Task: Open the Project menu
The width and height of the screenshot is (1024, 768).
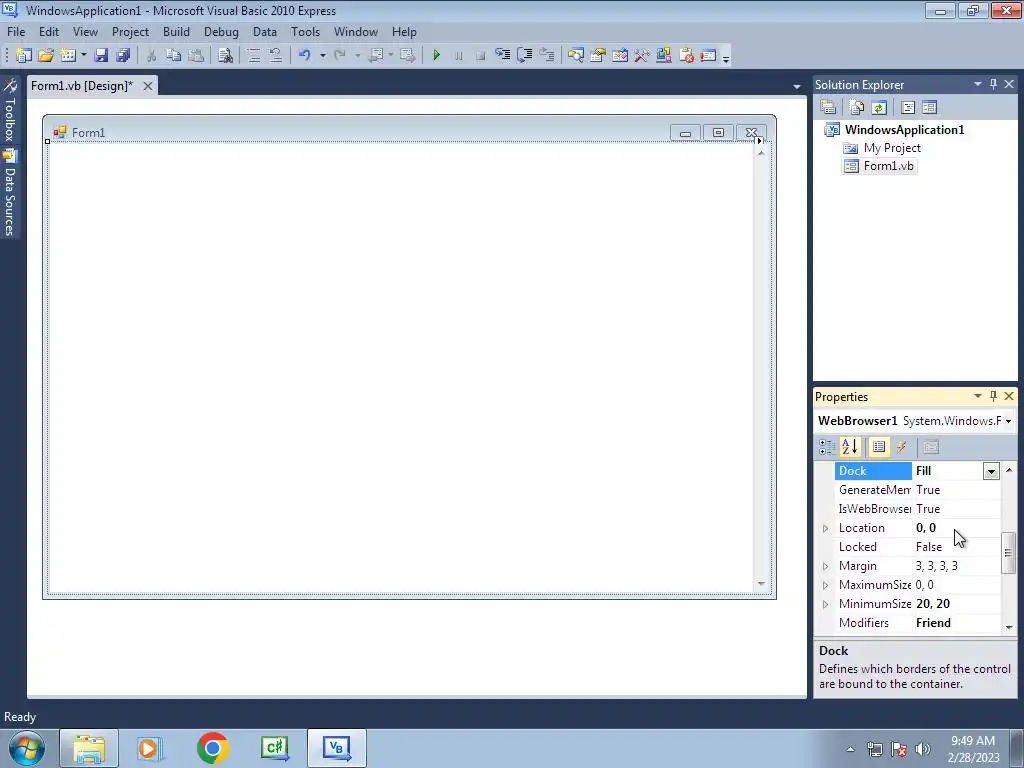Action: click(130, 32)
